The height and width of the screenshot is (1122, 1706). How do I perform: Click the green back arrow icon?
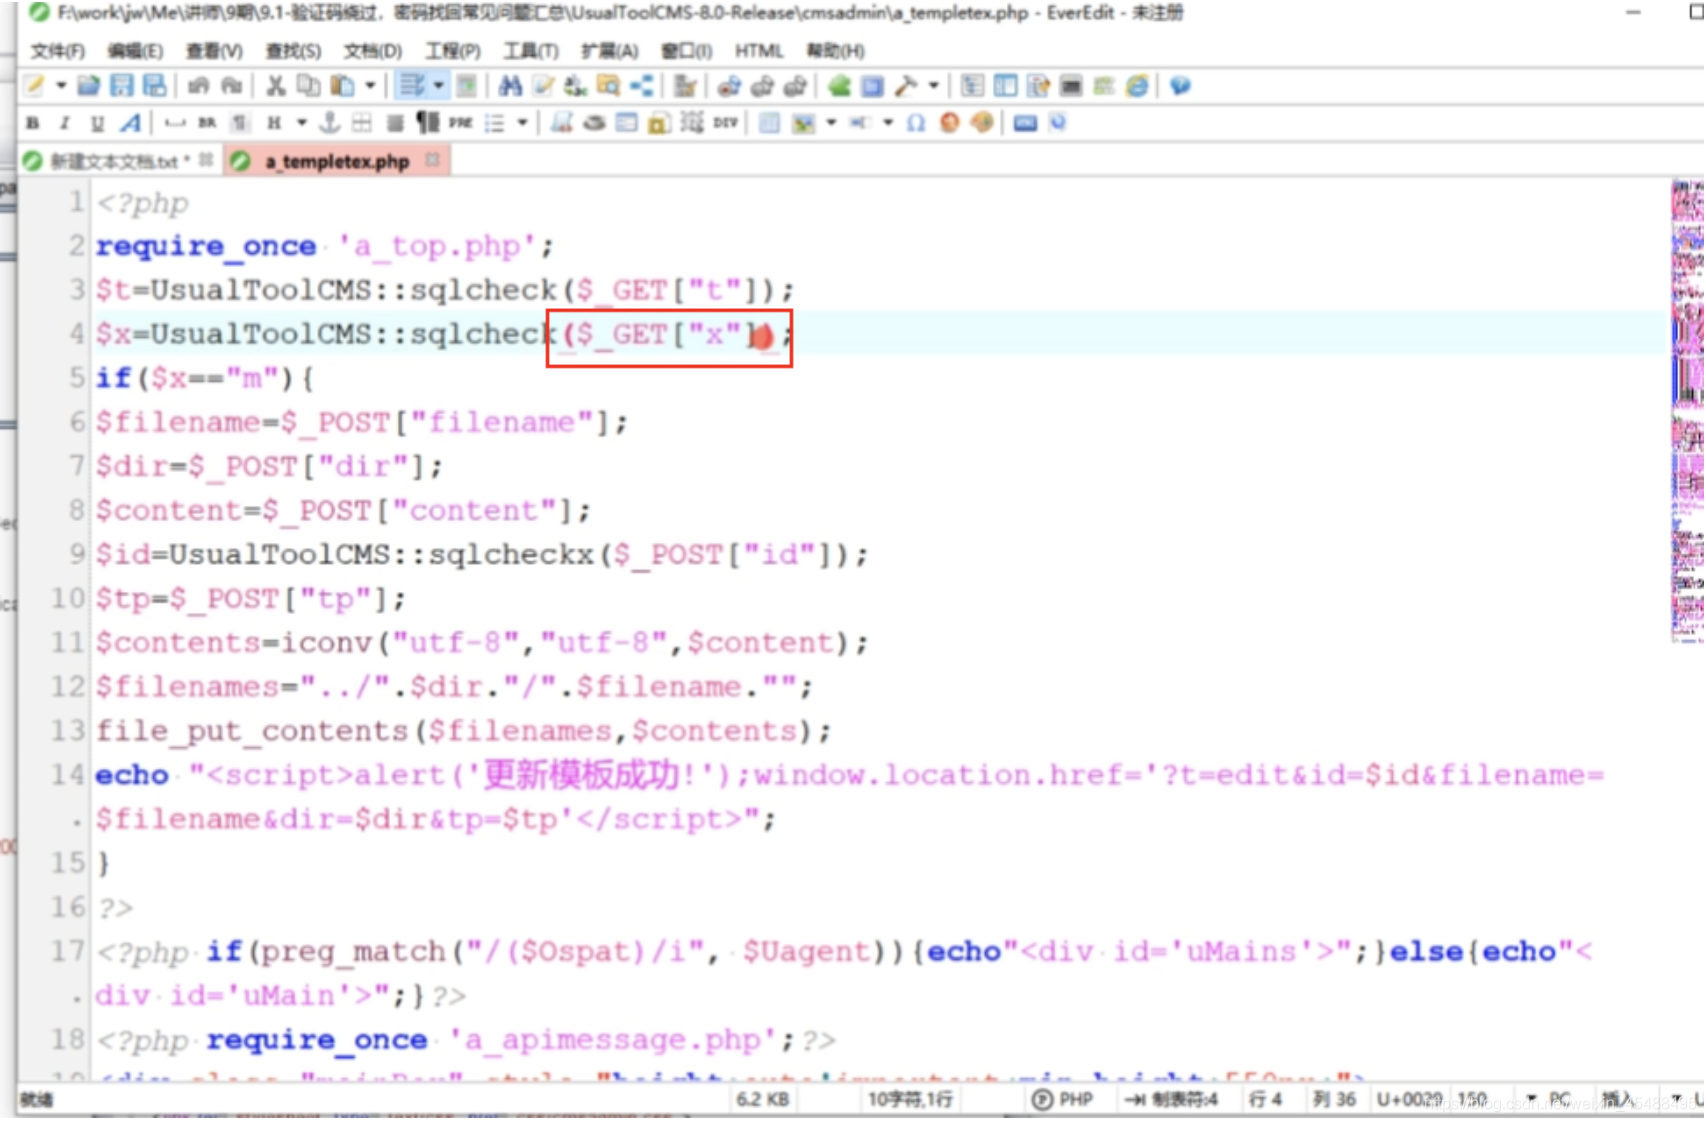839,86
